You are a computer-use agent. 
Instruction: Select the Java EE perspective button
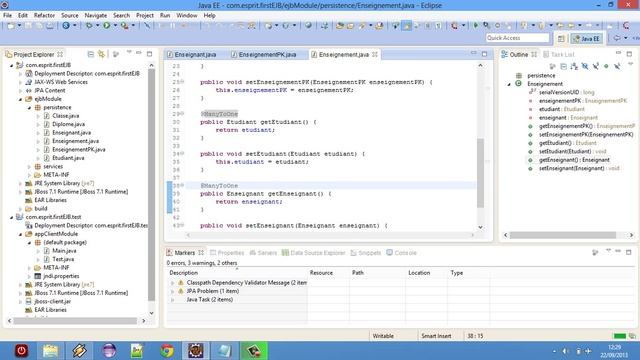pos(587,38)
